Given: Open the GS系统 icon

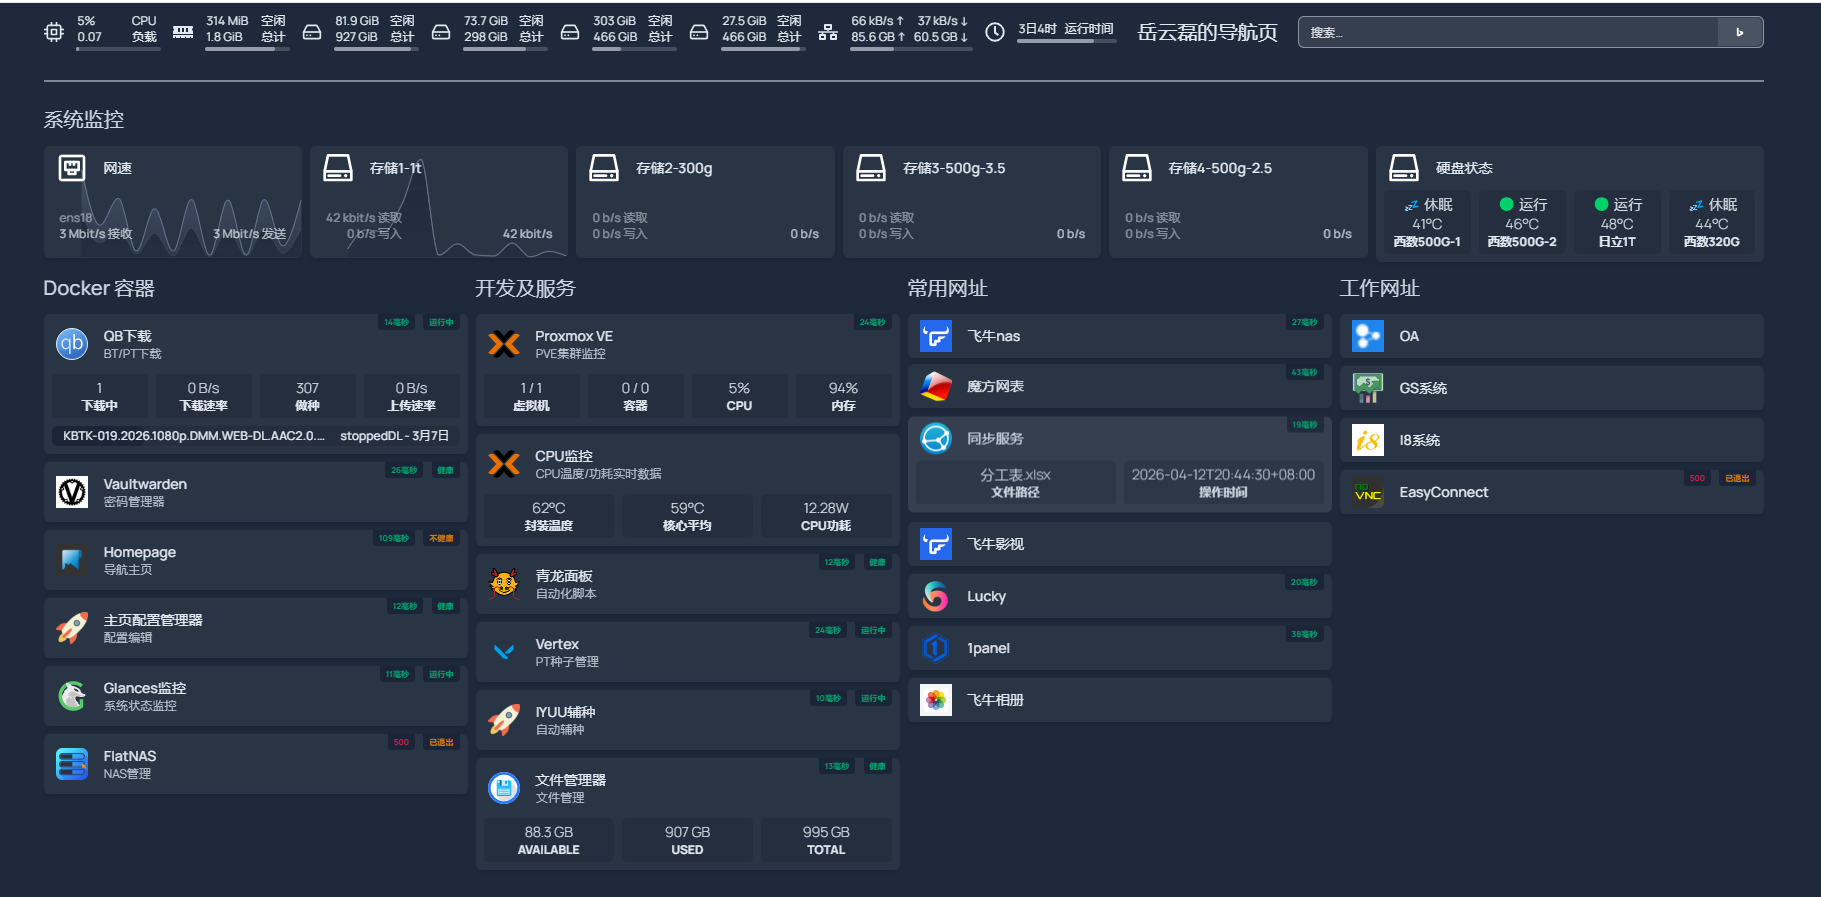Looking at the screenshot, I should pyautogui.click(x=1368, y=388).
